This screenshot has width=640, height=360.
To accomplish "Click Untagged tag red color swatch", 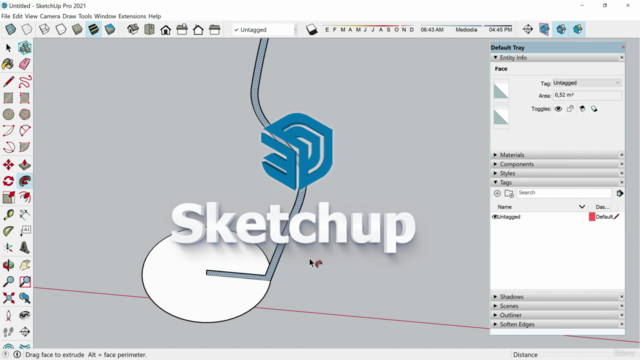I will 592,217.
